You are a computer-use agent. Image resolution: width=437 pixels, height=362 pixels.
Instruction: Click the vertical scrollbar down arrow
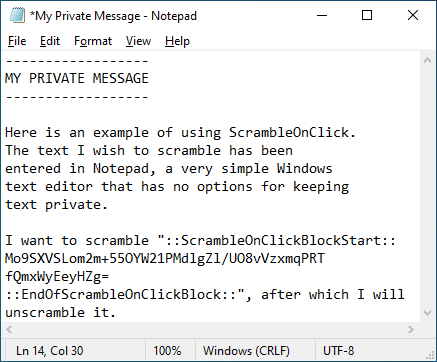pos(427,313)
